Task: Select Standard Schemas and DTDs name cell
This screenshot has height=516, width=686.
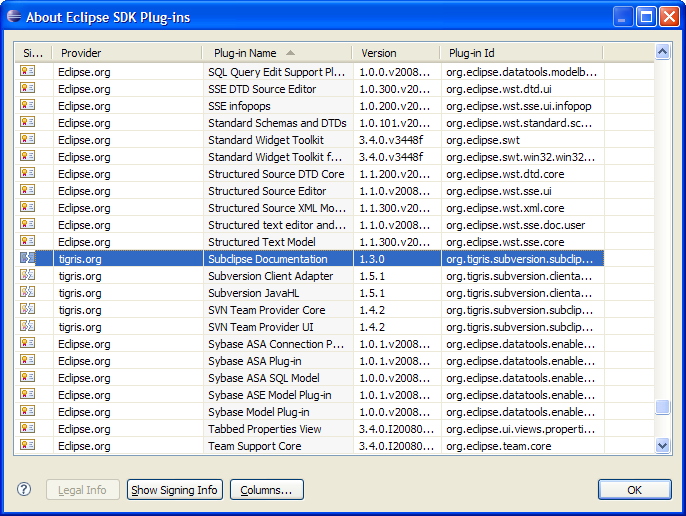Action: [277, 123]
